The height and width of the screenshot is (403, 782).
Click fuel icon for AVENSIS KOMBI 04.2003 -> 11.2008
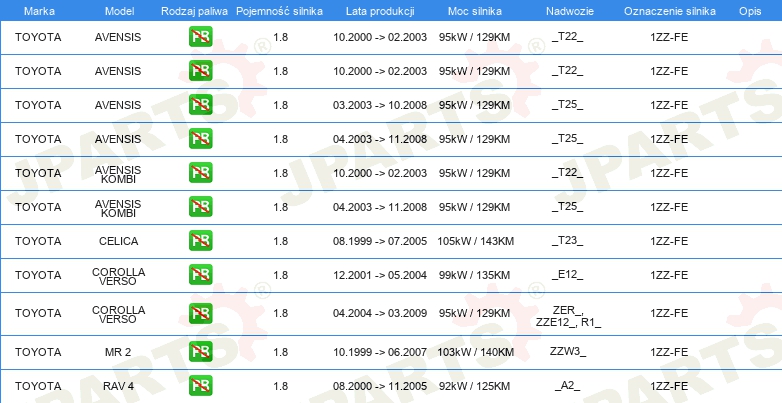tap(200, 206)
